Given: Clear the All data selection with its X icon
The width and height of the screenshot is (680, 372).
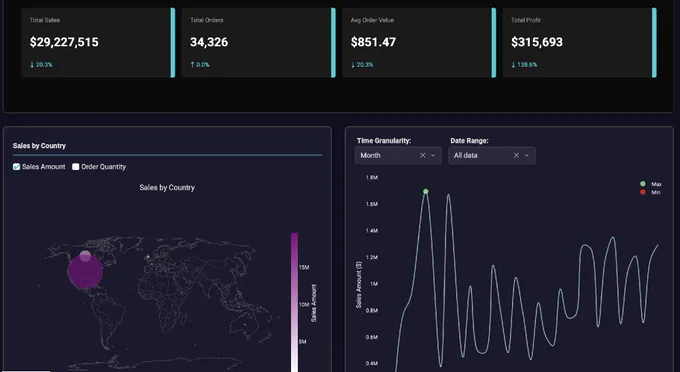Looking at the screenshot, I should pos(516,156).
